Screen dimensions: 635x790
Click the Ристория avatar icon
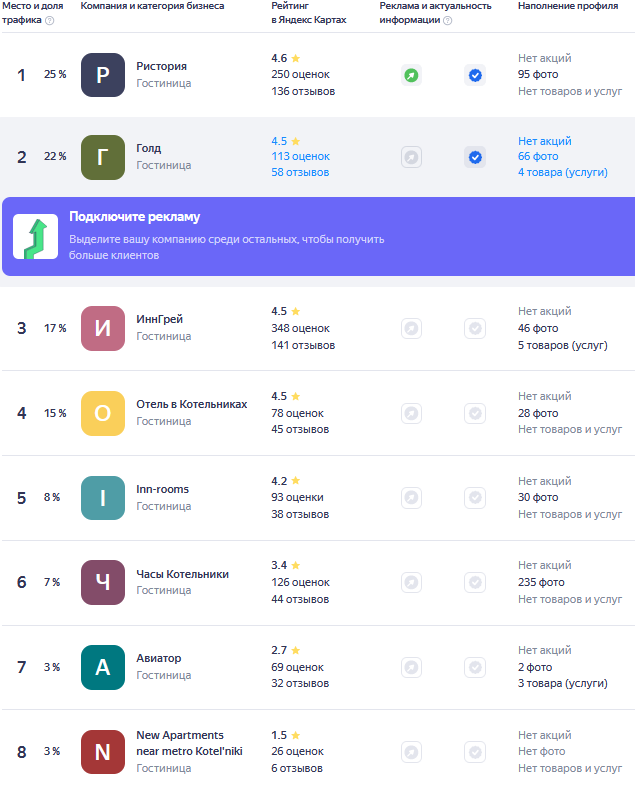(x=102, y=75)
